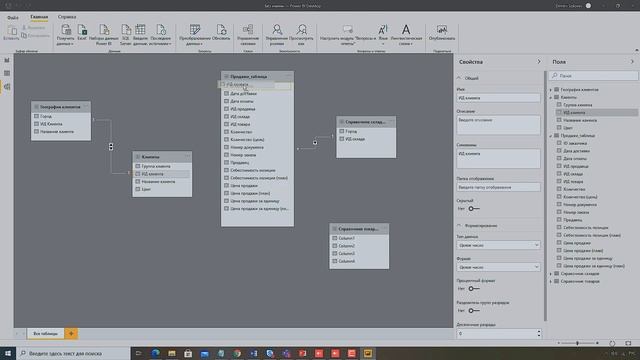Switch to the Справка ribbon tab
The width and height of the screenshot is (640, 360).
pyautogui.click(x=67, y=17)
